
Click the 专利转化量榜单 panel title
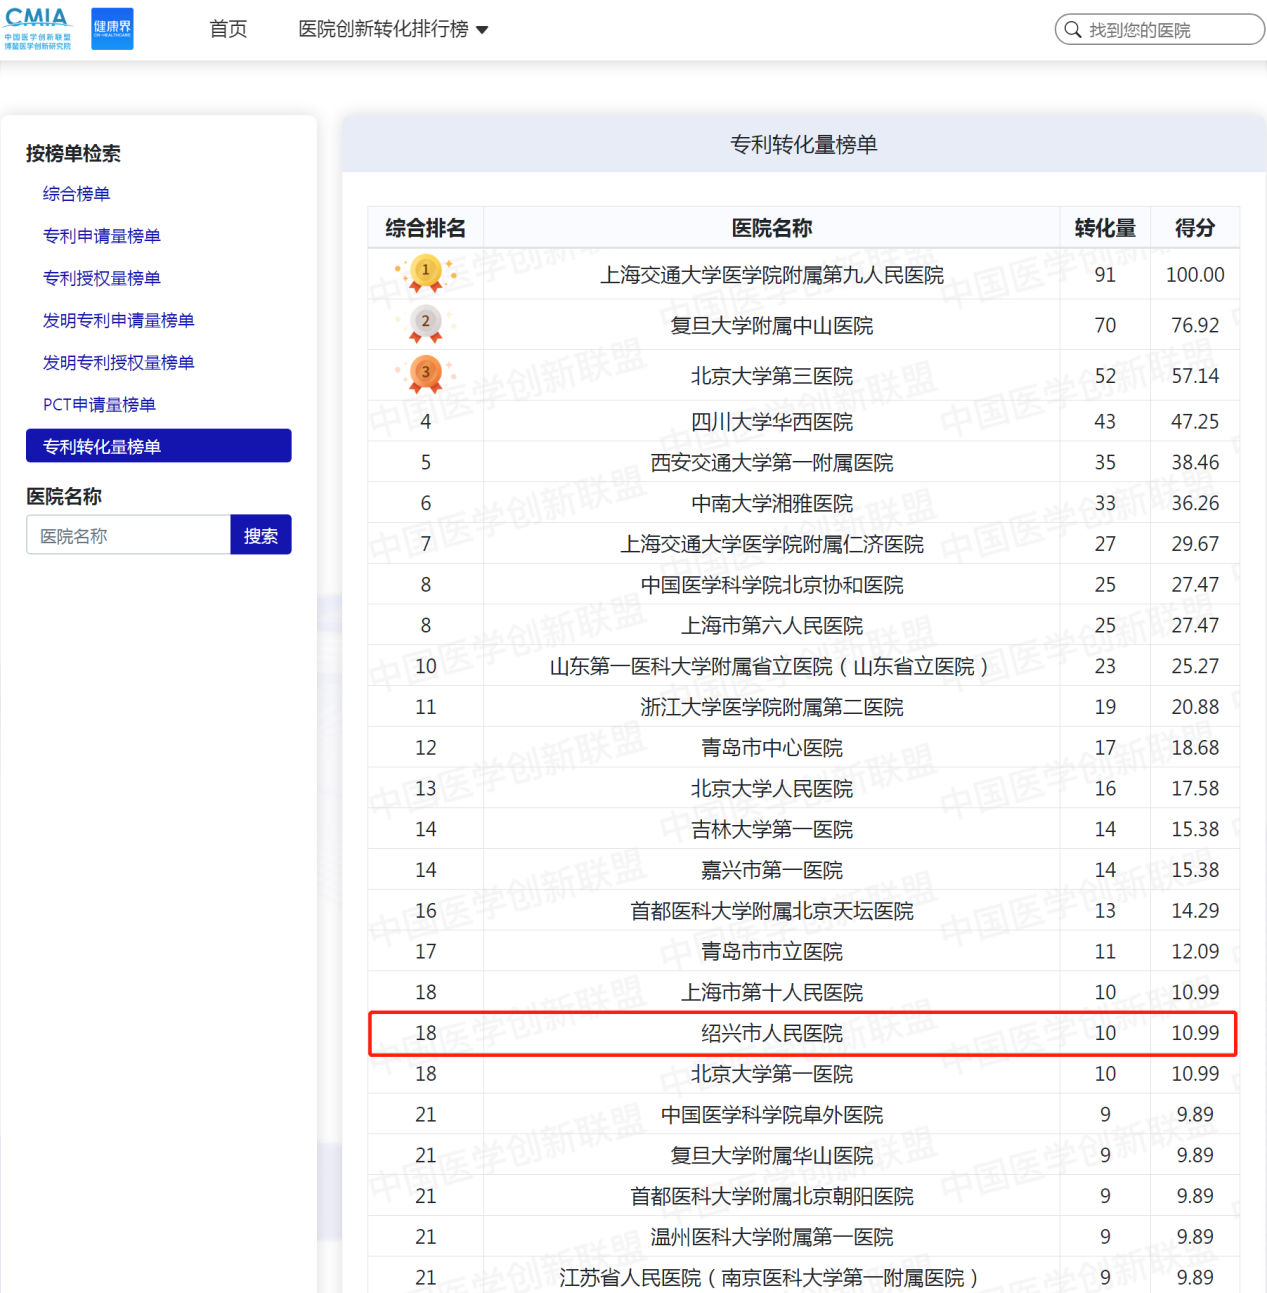pos(804,144)
